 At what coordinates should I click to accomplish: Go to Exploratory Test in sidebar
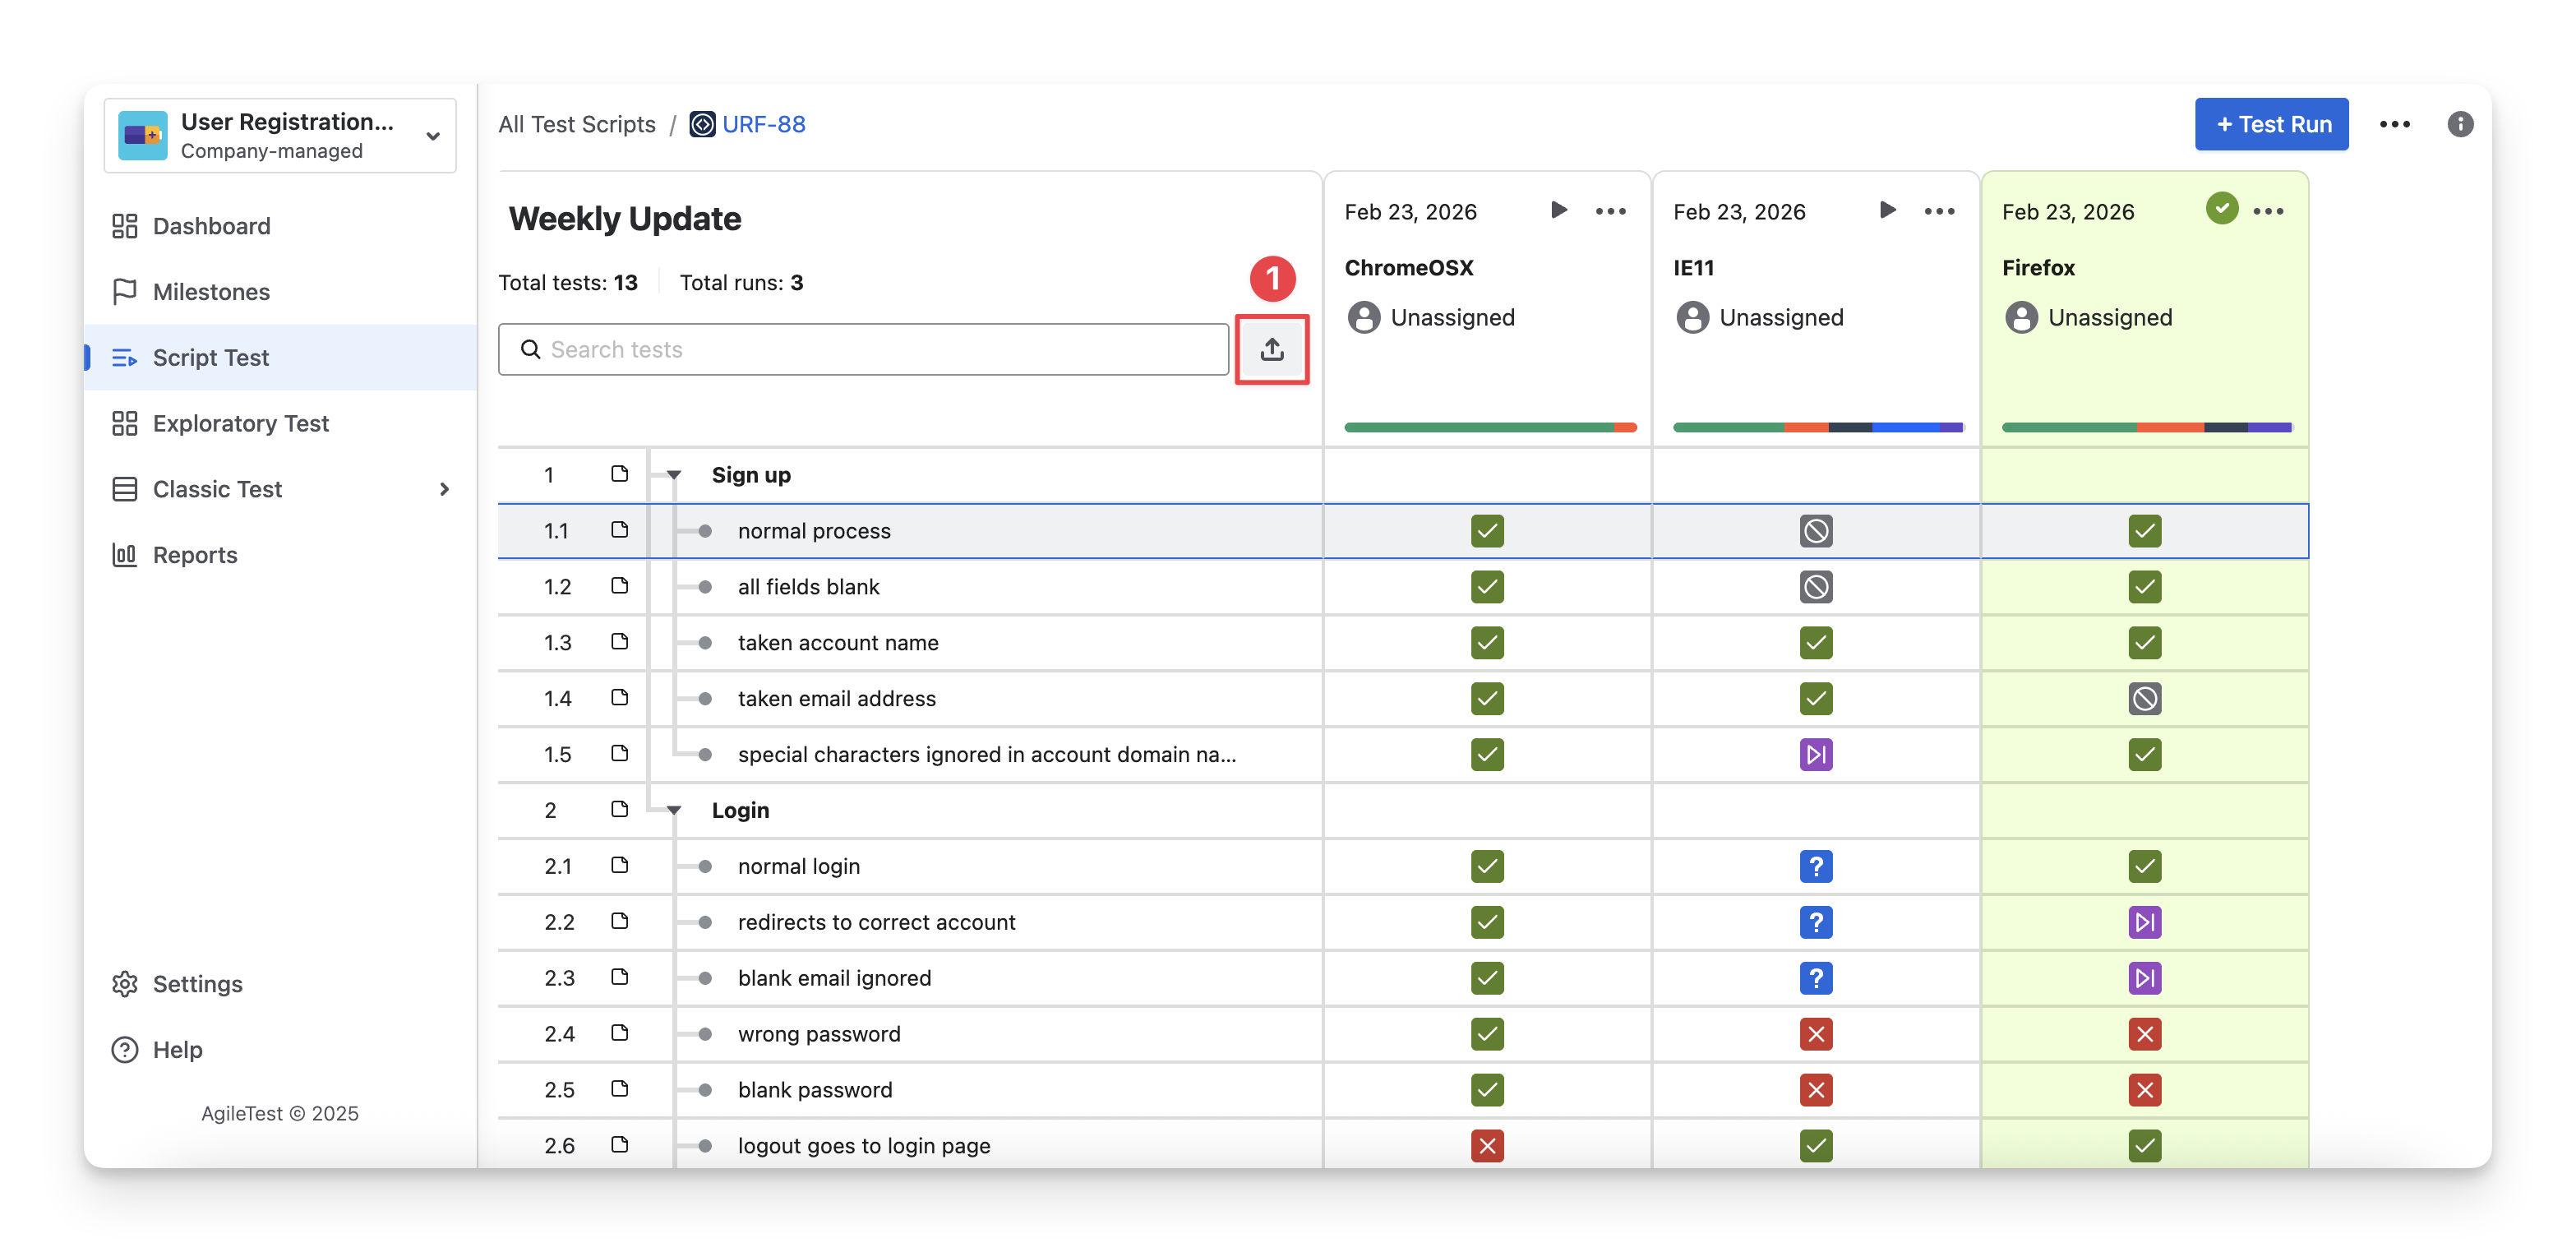coord(240,423)
